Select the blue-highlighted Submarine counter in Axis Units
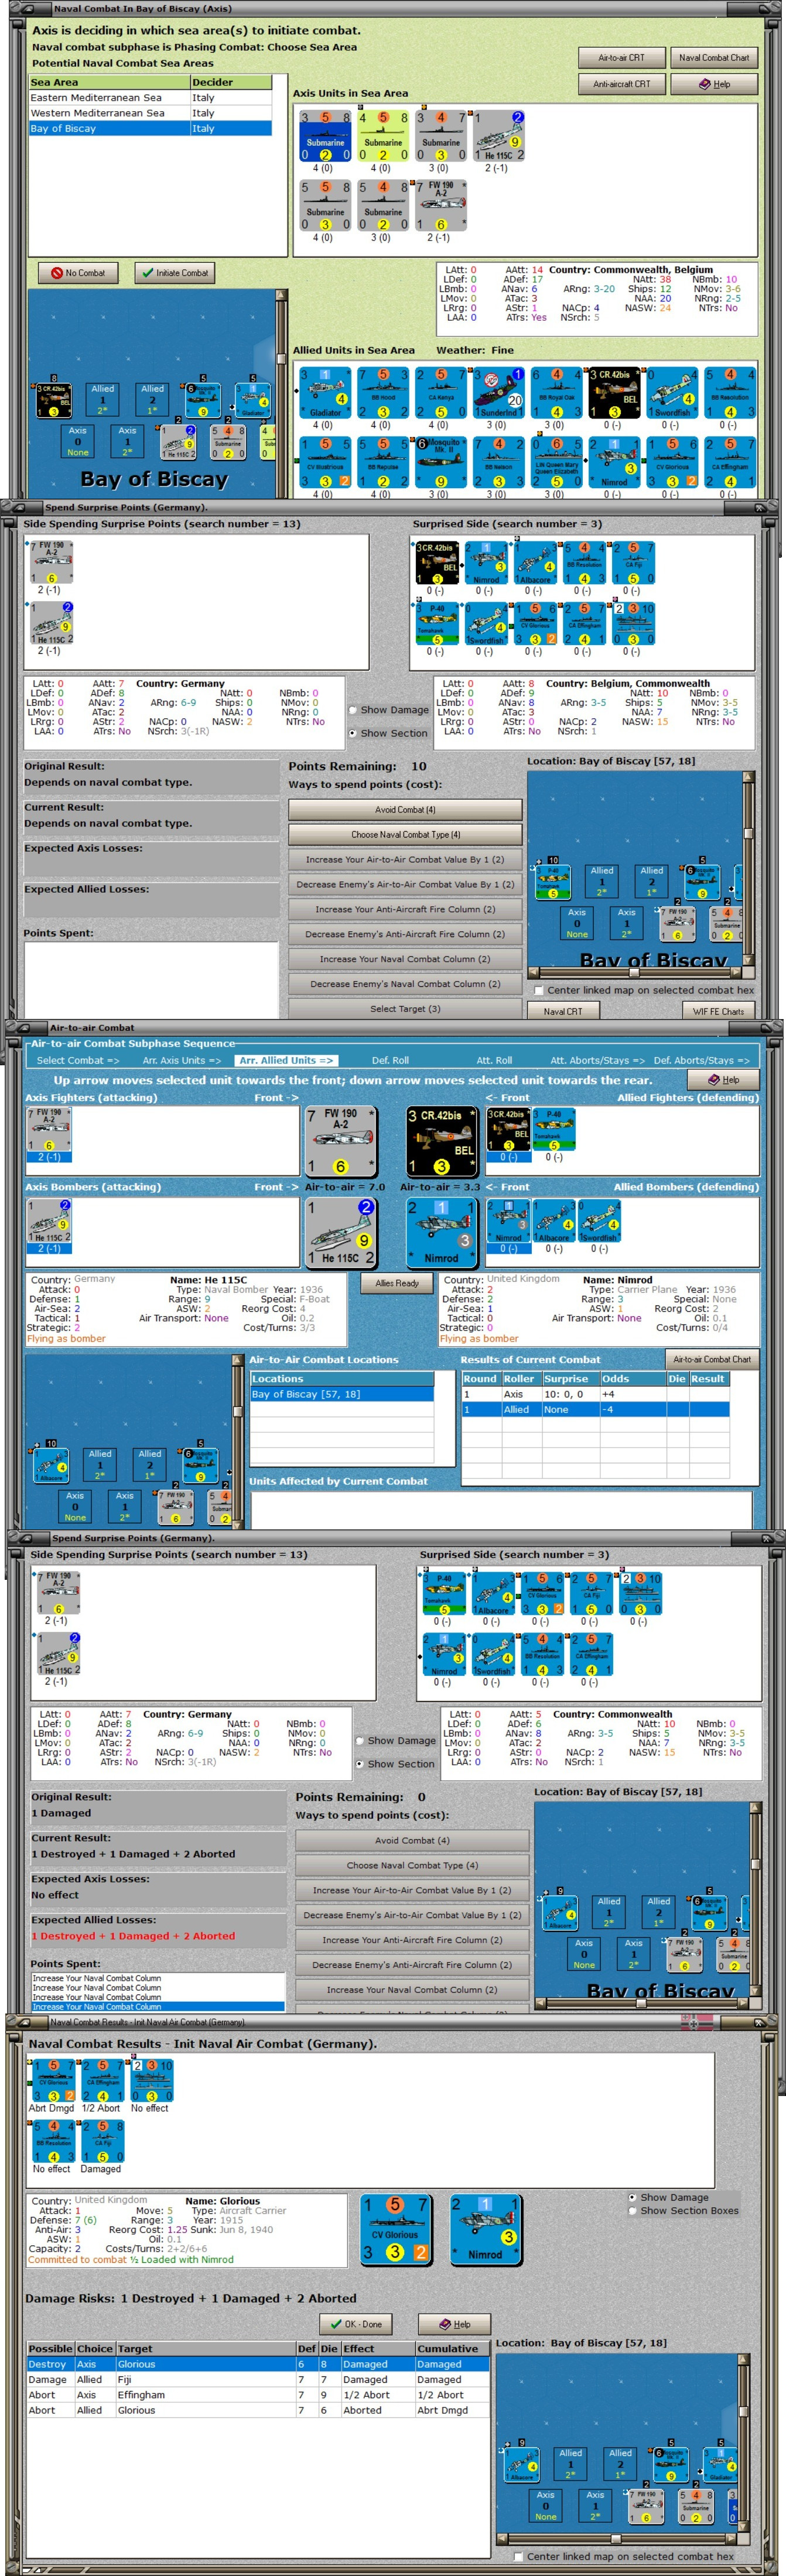This screenshot has height=2576, width=786. point(325,136)
